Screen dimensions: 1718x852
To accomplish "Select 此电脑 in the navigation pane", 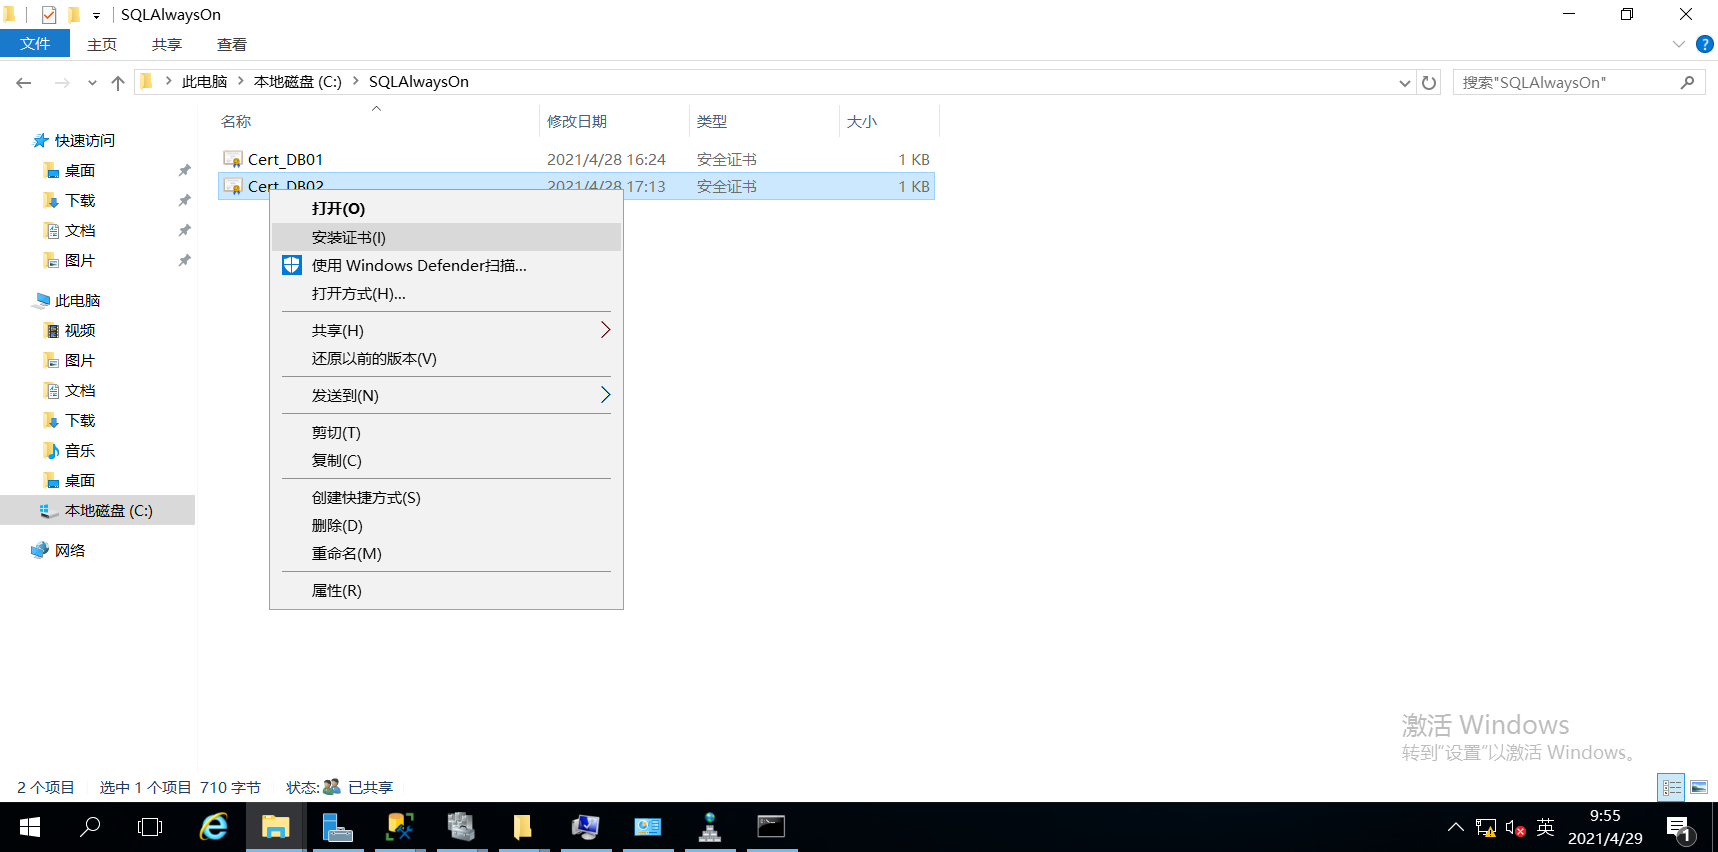I will pyautogui.click(x=77, y=300).
